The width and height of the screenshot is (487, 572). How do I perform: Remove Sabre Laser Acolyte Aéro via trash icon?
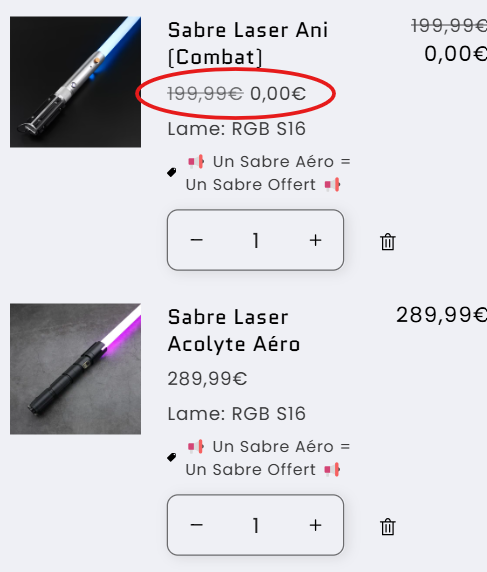tap(388, 527)
